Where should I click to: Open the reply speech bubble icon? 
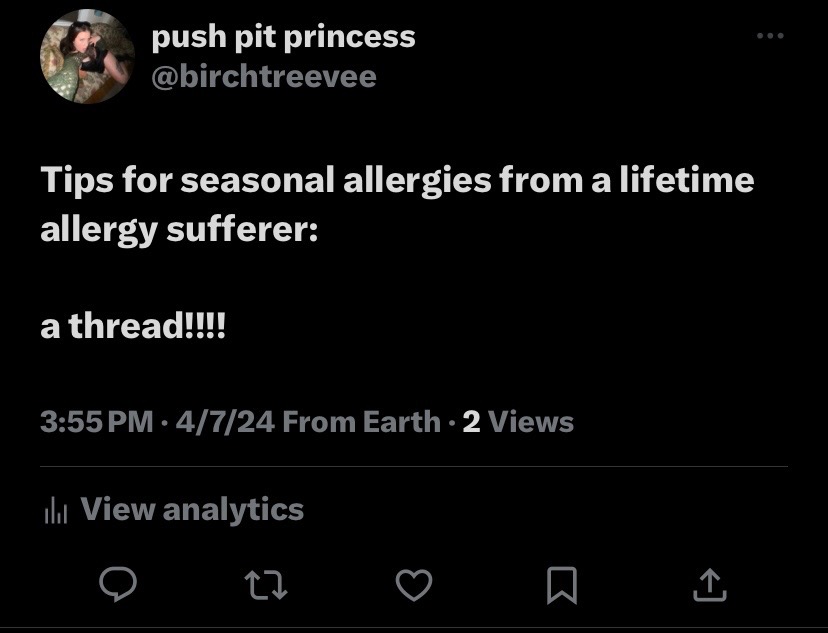point(118,584)
